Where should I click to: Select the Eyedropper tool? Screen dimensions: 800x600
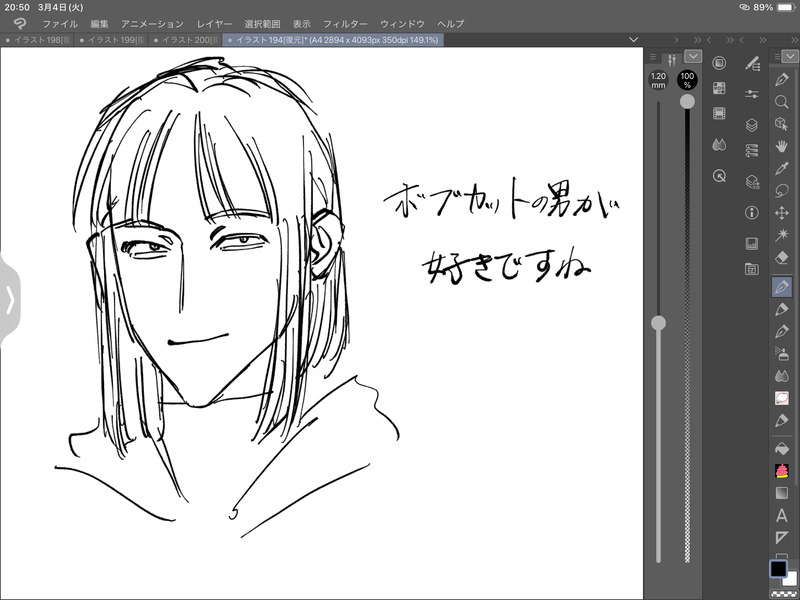coord(782,168)
